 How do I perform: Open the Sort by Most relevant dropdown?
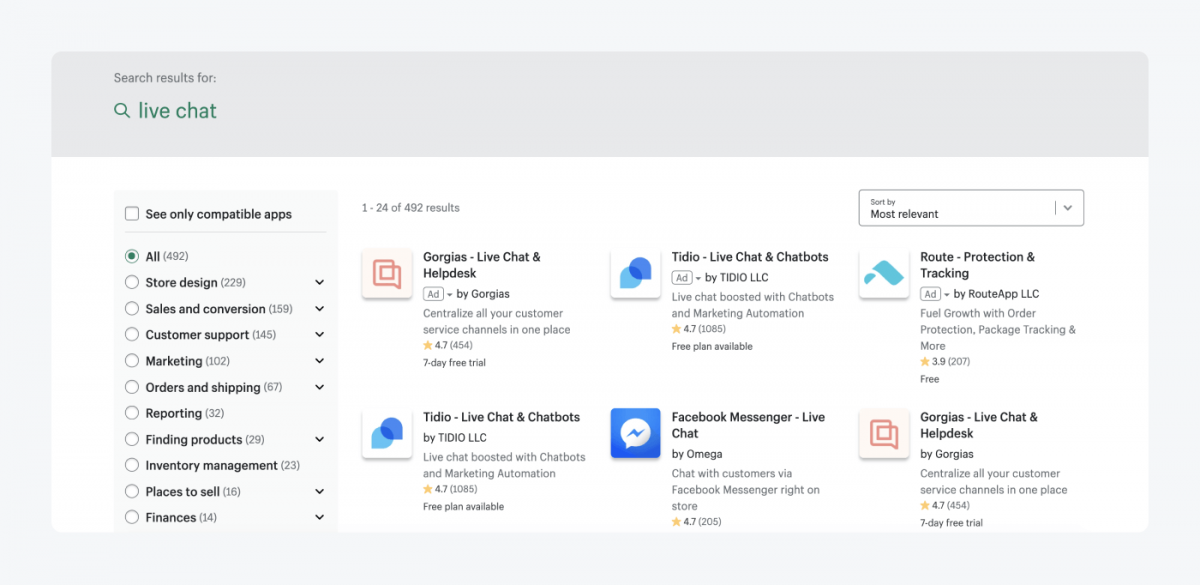971,208
